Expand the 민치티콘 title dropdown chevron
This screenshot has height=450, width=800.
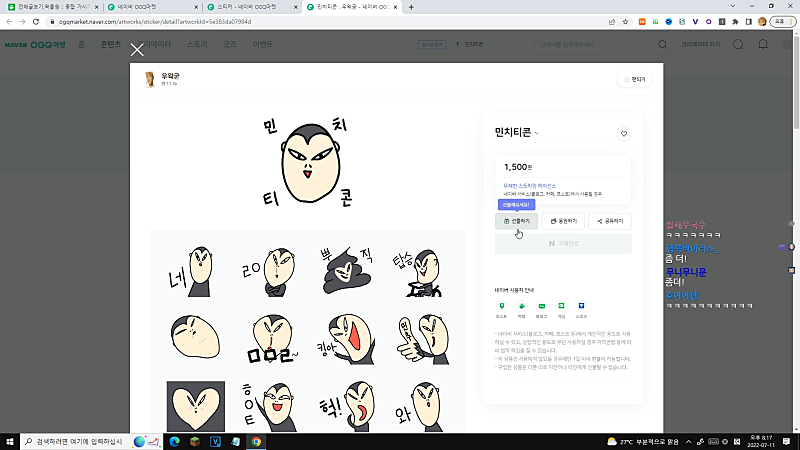pos(537,133)
